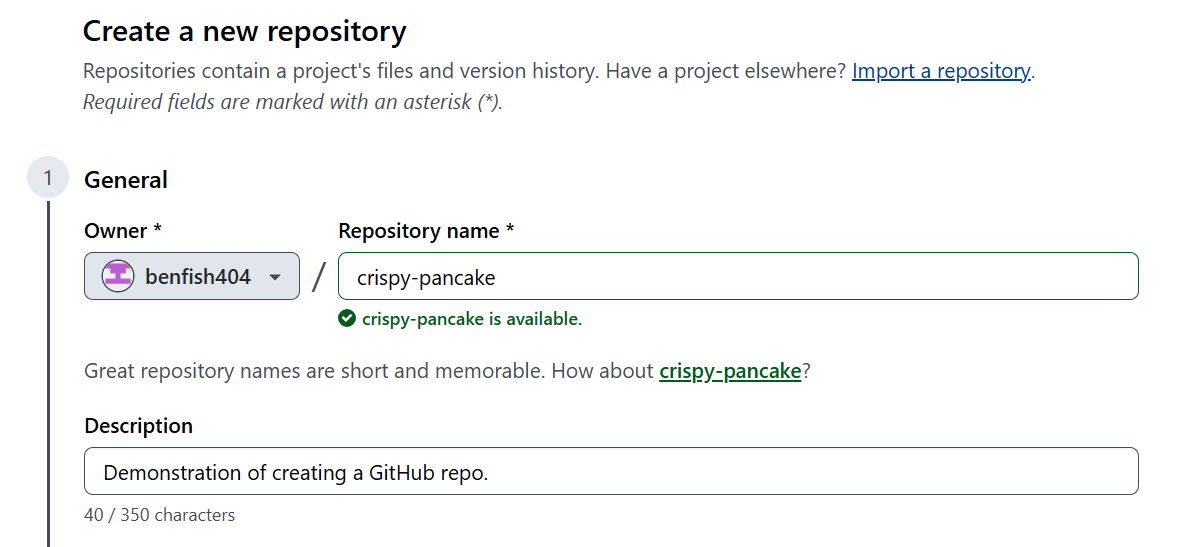
Task: Select the General section heading
Action: click(126, 180)
